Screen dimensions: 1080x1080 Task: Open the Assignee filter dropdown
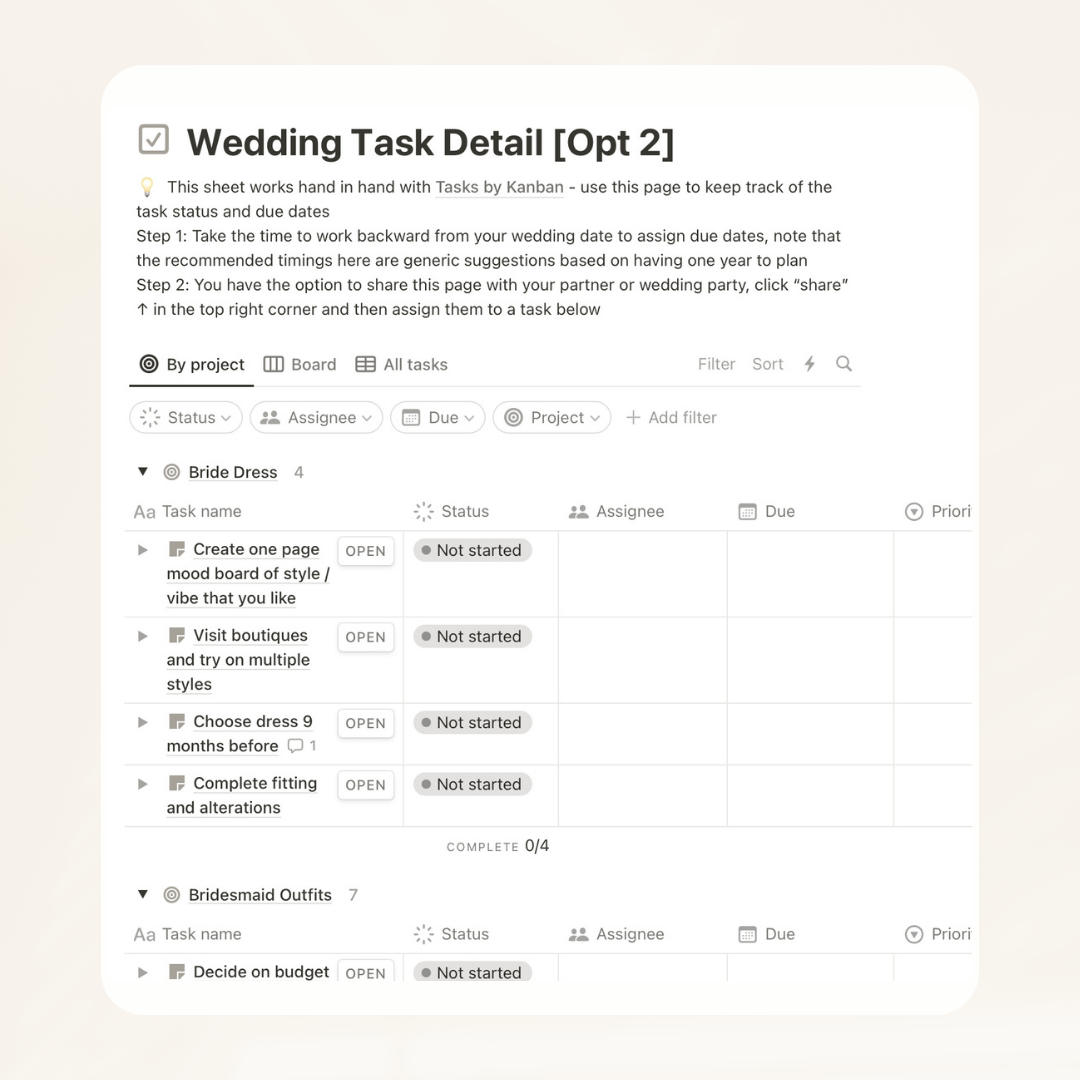(316, 418)
